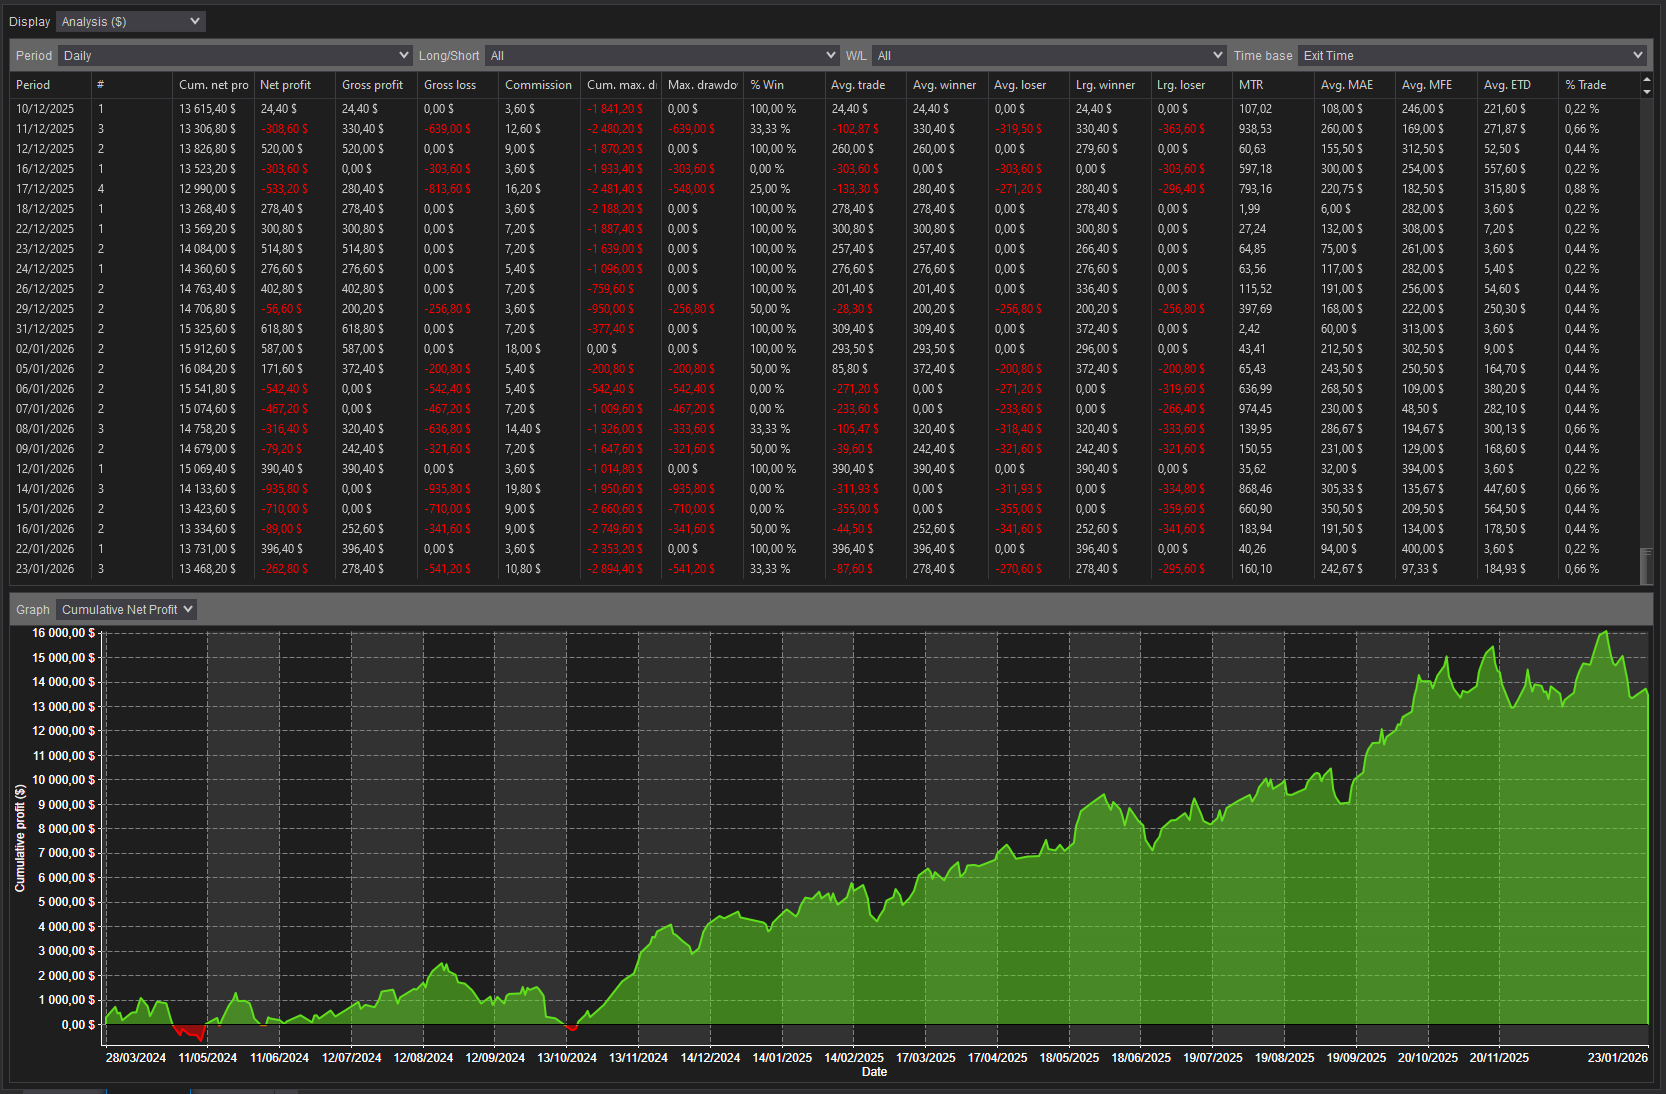Change the Time base Exit Time dropdown

point(1472,56)
